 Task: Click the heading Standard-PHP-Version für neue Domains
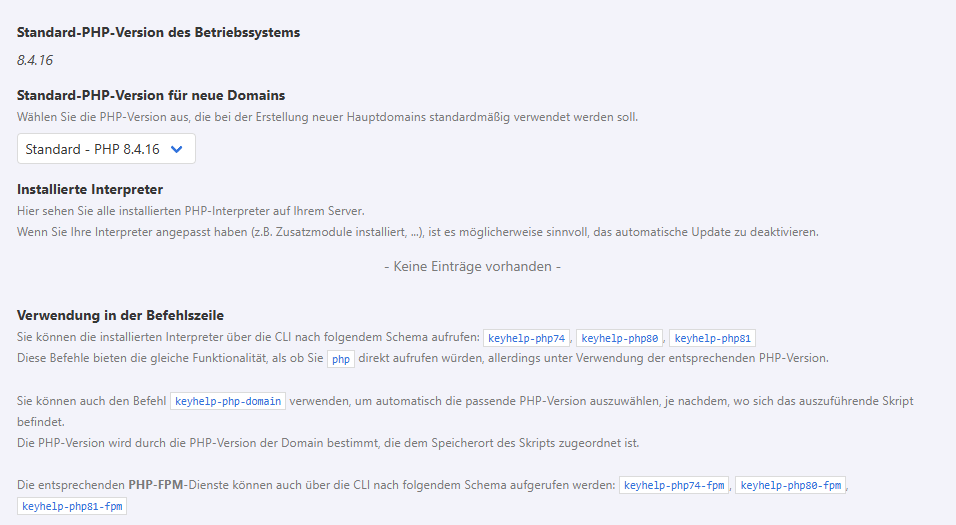pyautogui.click(x=151, y=96)
